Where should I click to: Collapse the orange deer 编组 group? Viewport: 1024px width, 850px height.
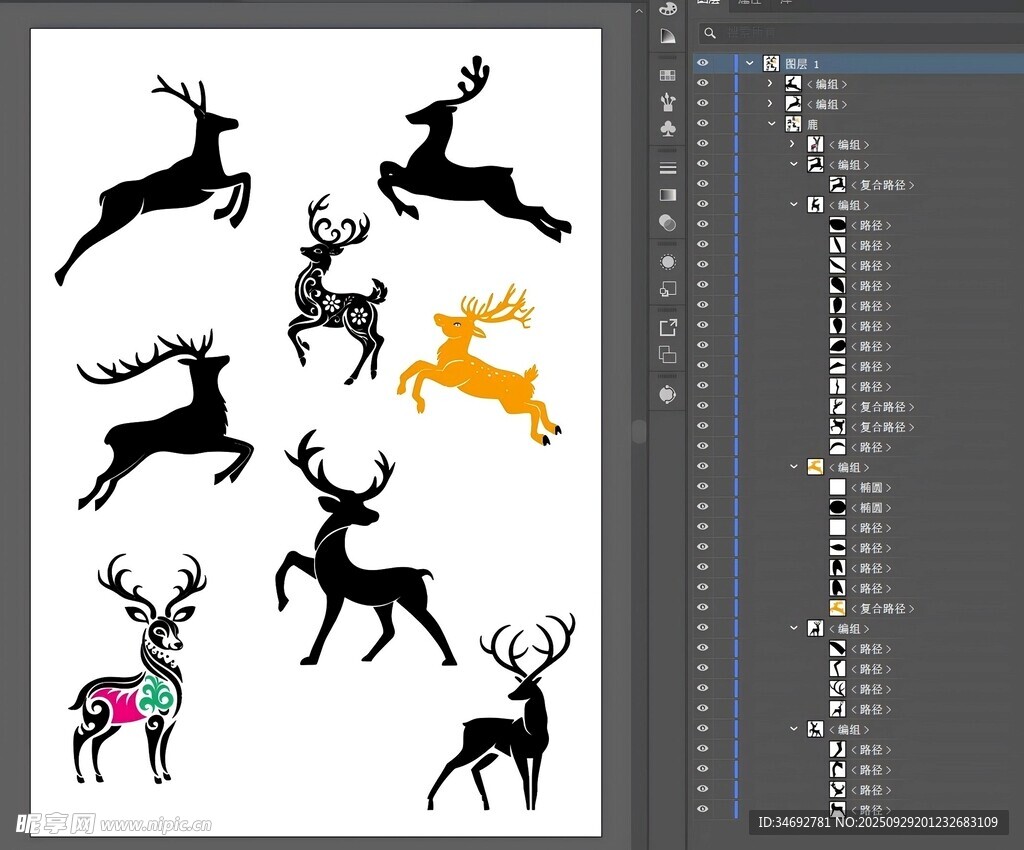coord(794,467)
